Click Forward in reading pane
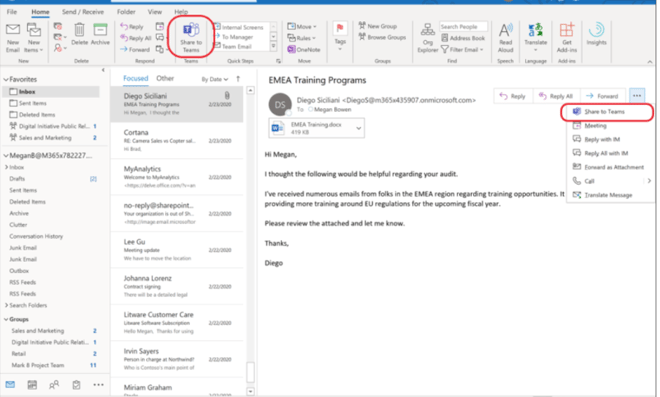The width and height of the screenshot is (660, 397). click(602, 96)
